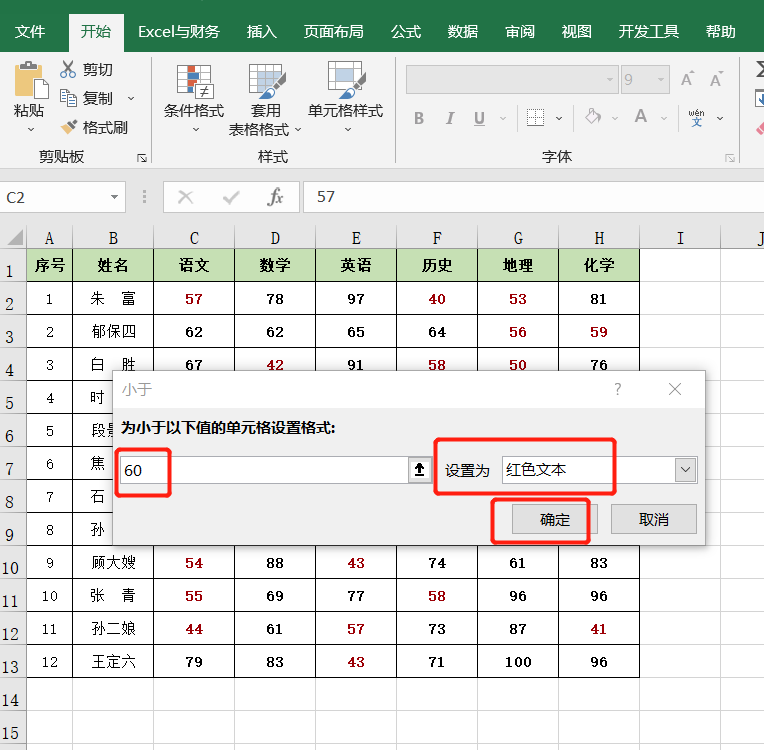Click the Decrease Font Size icon
Viewport: 764px width, 750px height.
point(716,79)
